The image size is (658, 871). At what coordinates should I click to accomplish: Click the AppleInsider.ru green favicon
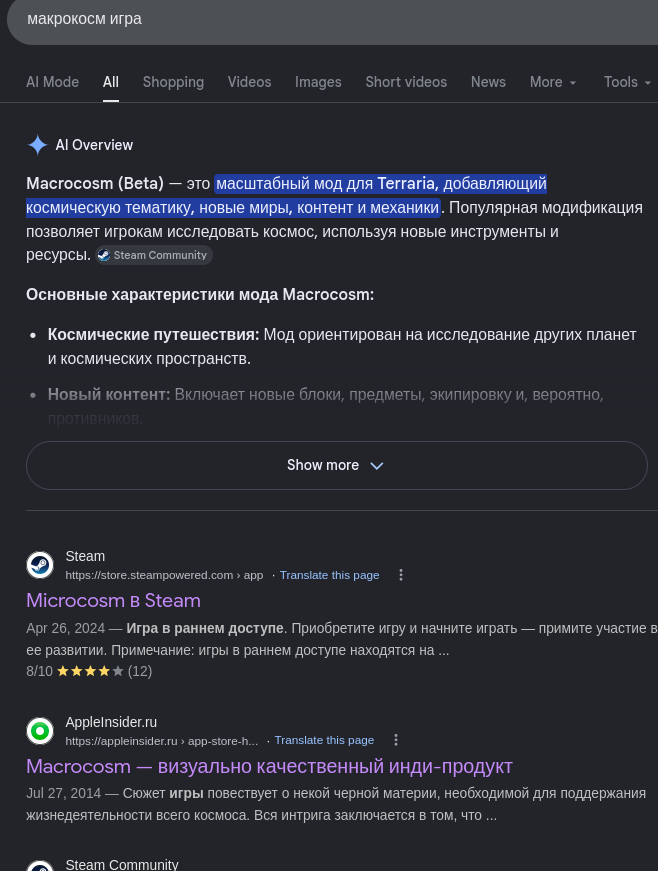coord(40,730)
